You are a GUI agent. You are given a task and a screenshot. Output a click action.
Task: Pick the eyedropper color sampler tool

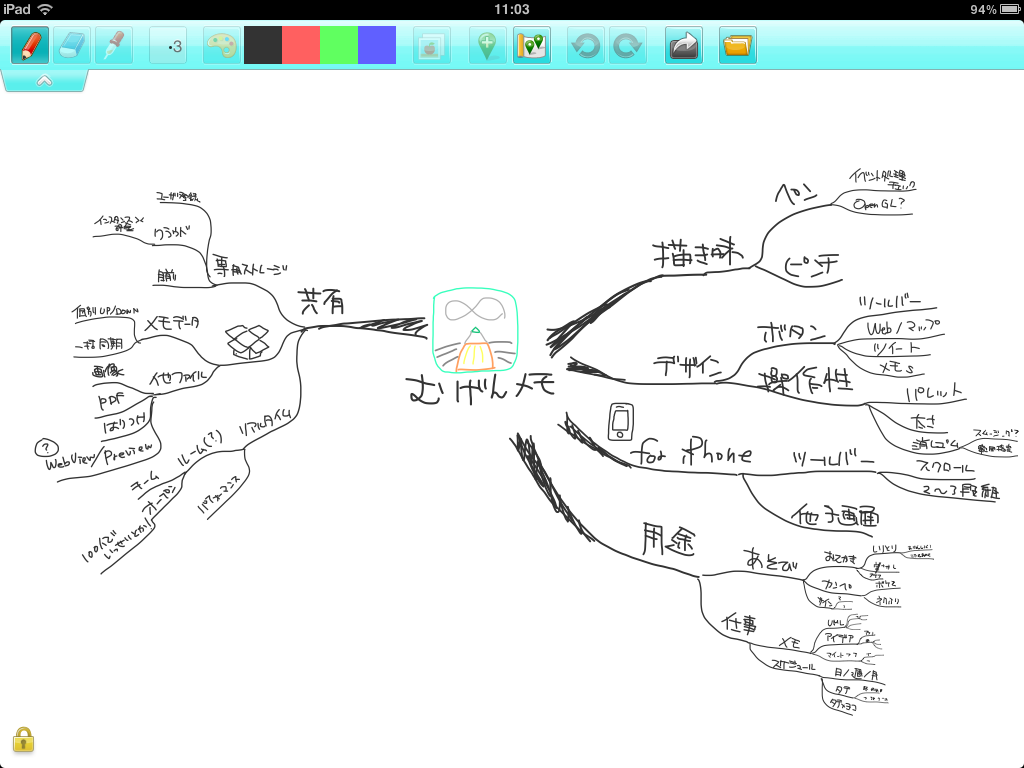[114, 46]
